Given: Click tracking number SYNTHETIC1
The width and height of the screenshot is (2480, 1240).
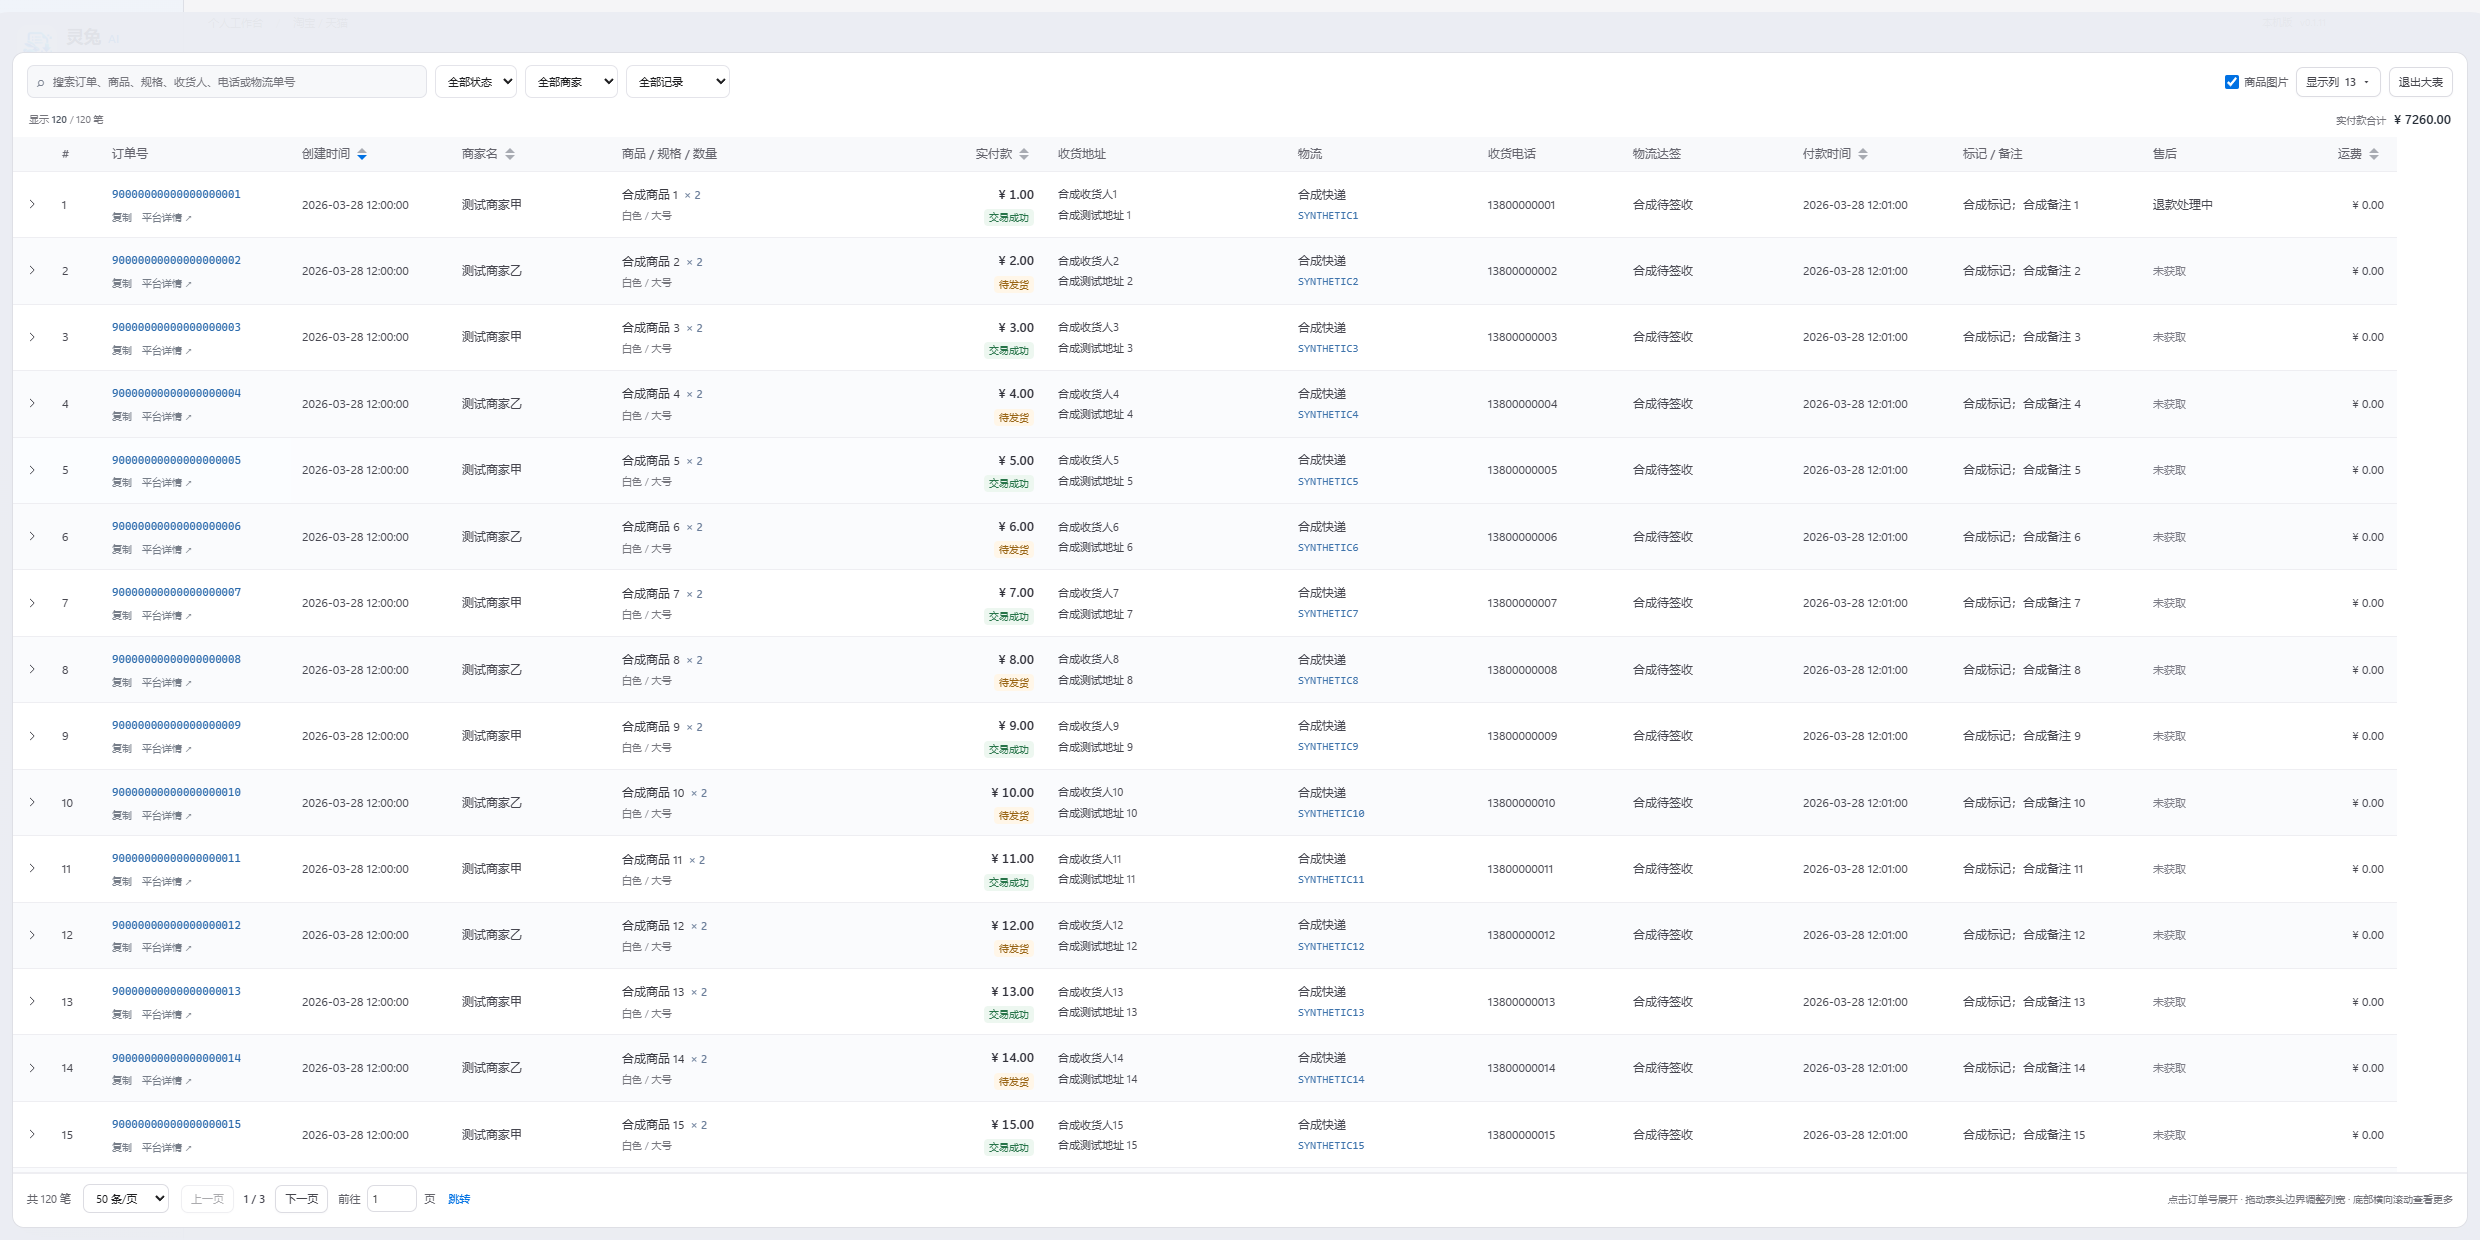Looking at the screenshot, I should point(1328,216).
